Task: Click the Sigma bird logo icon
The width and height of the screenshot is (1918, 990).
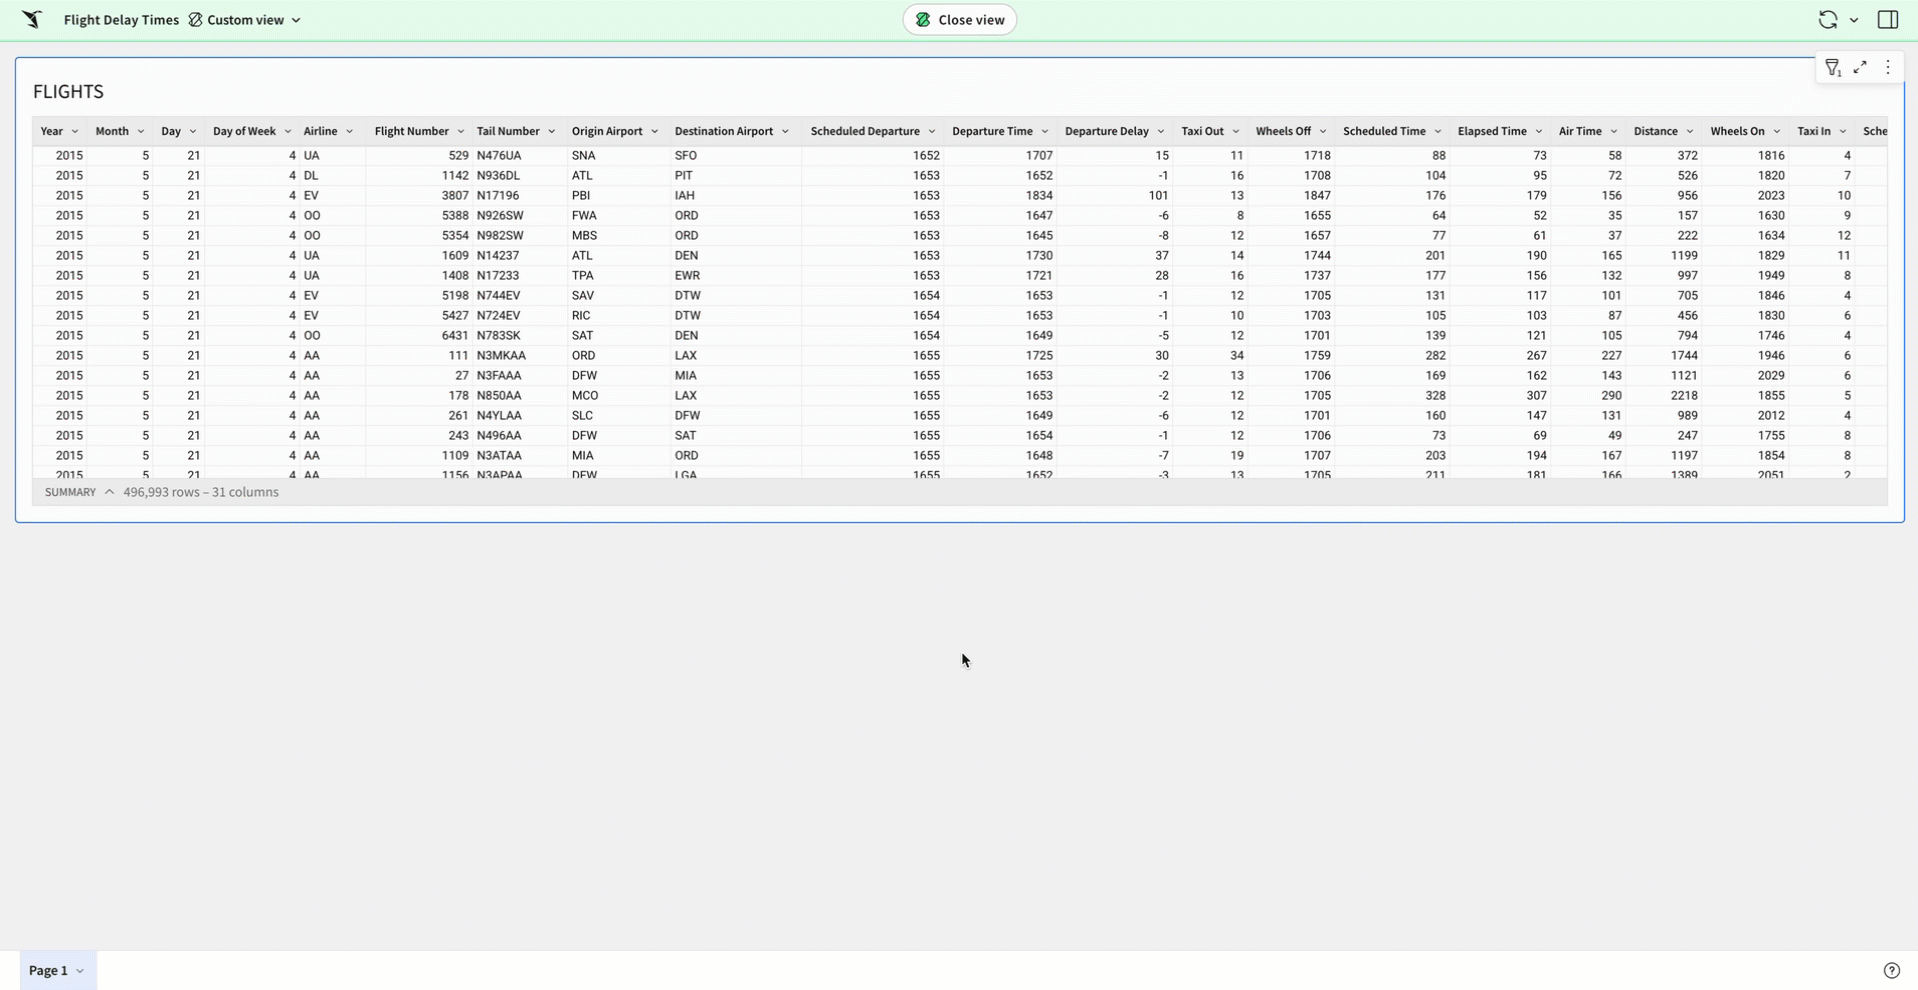Action: click(32, 20)
